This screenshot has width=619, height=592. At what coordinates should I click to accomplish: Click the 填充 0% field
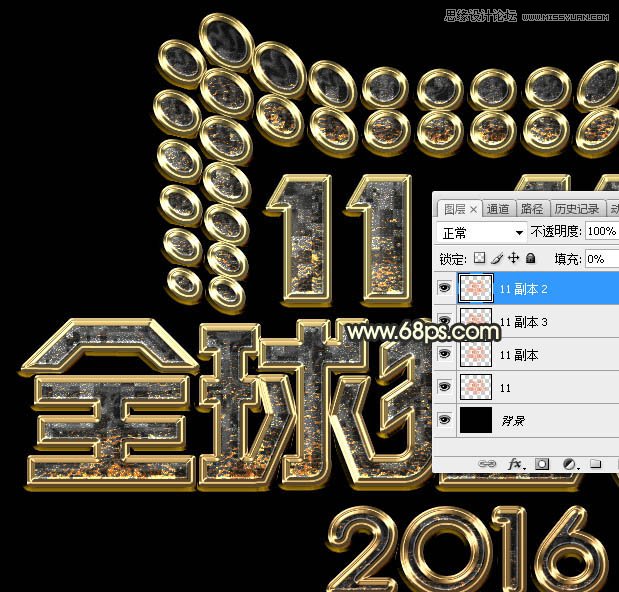(x=602, y=259)
